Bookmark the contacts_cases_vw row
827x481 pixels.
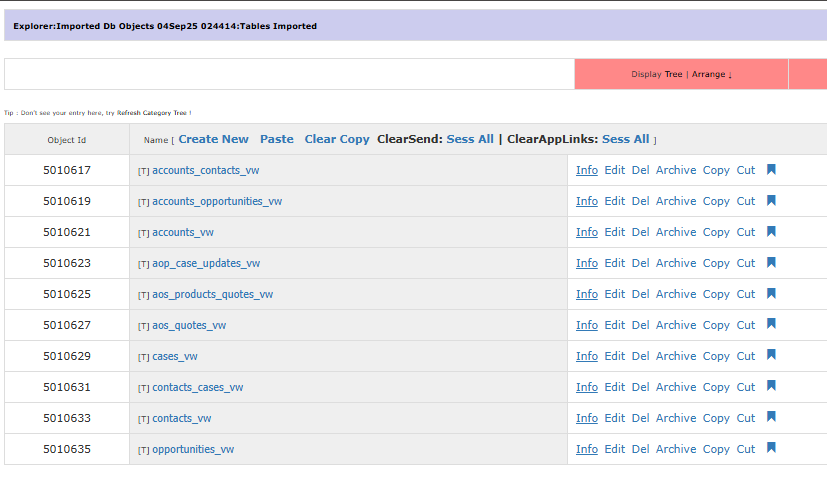771,387
